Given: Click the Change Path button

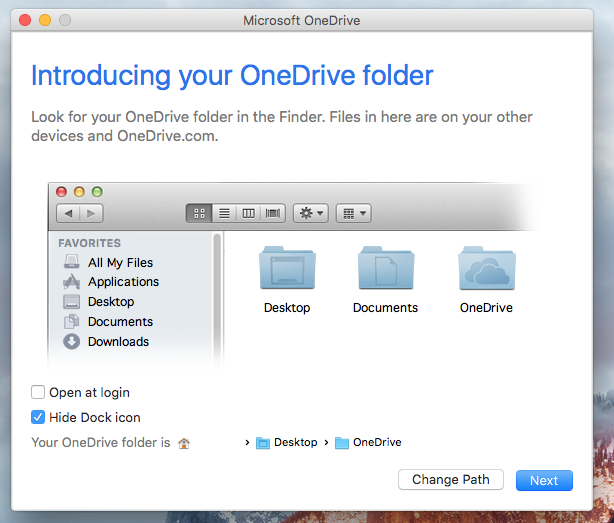Looking at the screenshot, I should click(451, 480).
